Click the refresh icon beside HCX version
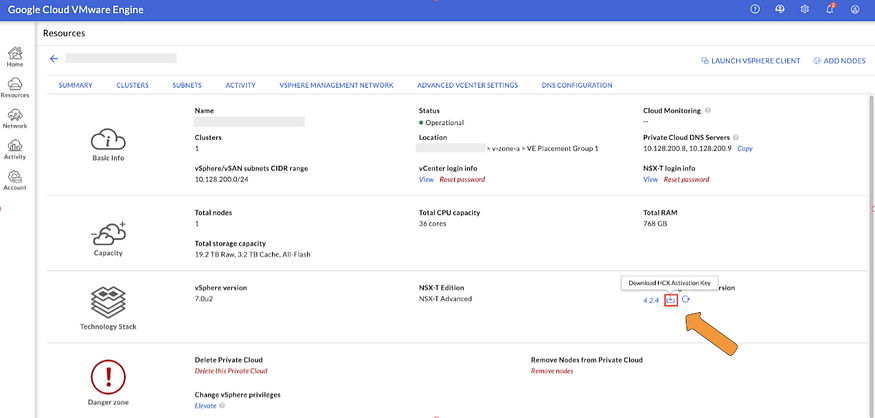875x418 pixels. [686, 300]
